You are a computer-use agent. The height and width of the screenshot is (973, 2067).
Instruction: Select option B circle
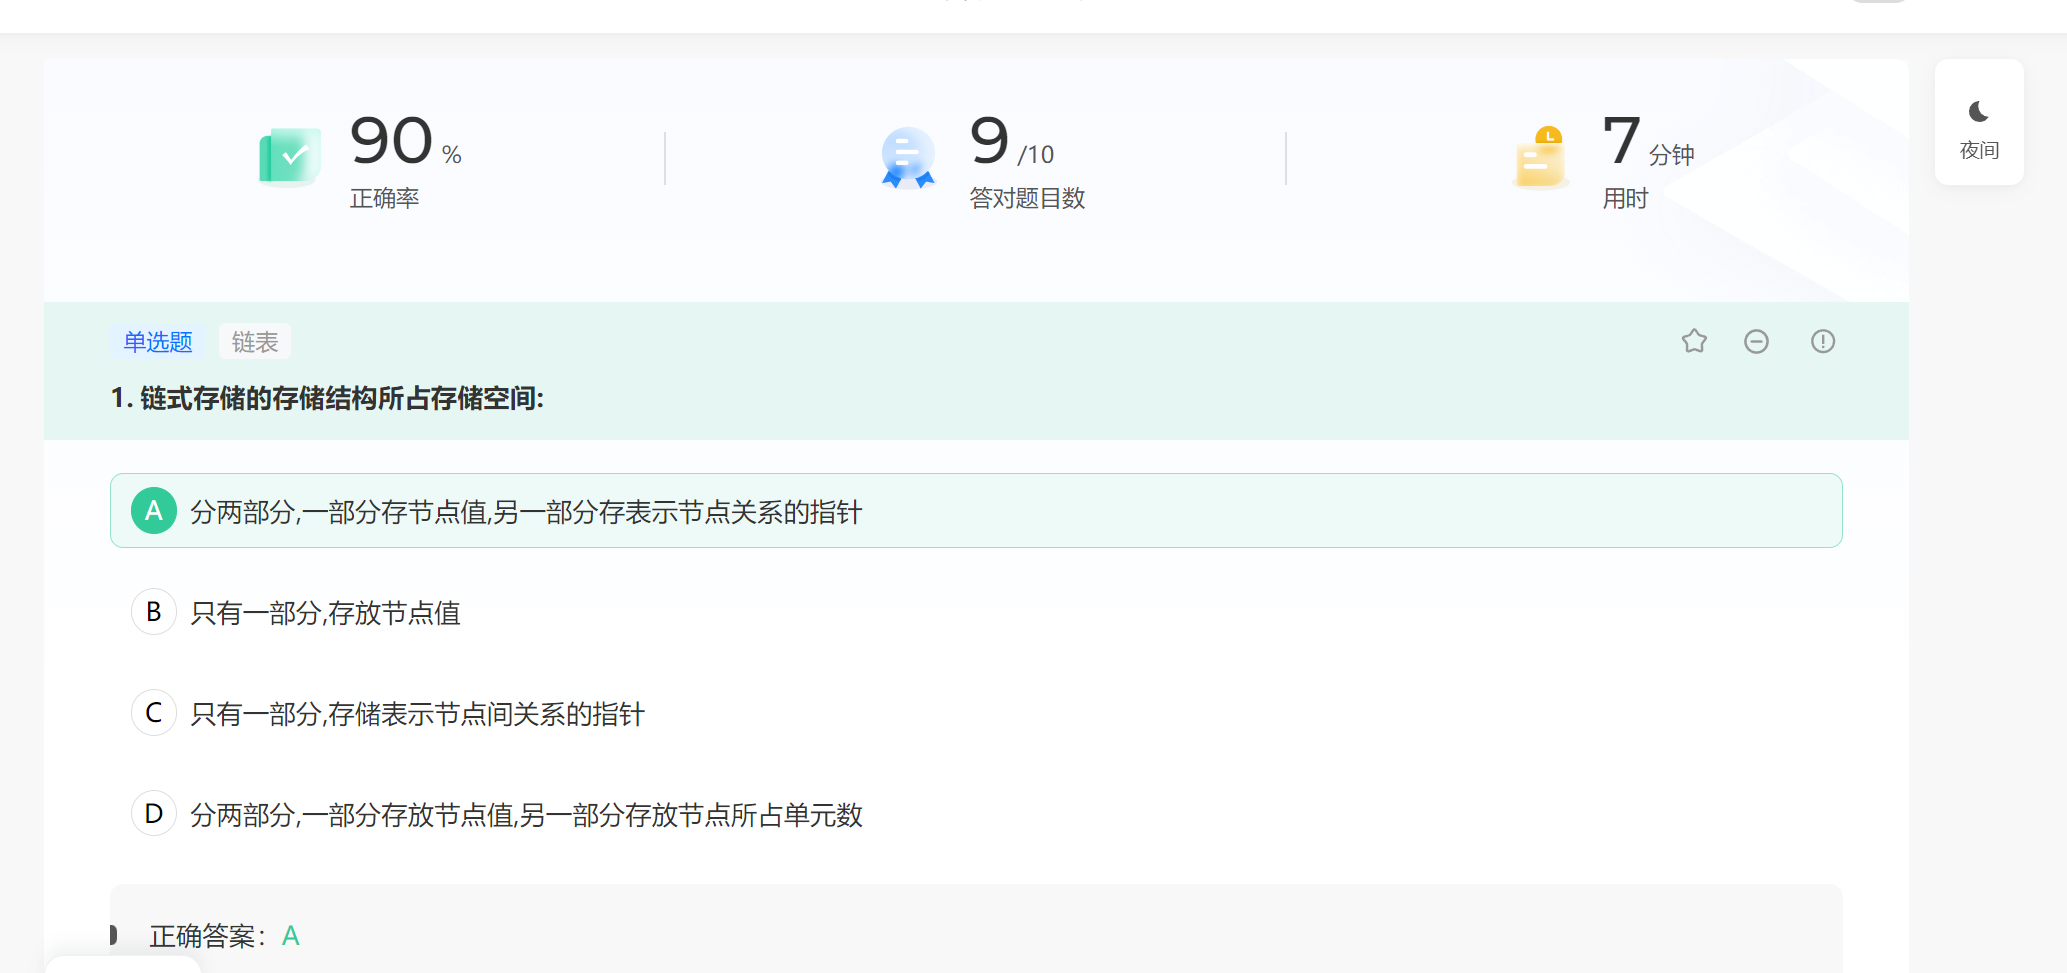click(x=154, y=612)
